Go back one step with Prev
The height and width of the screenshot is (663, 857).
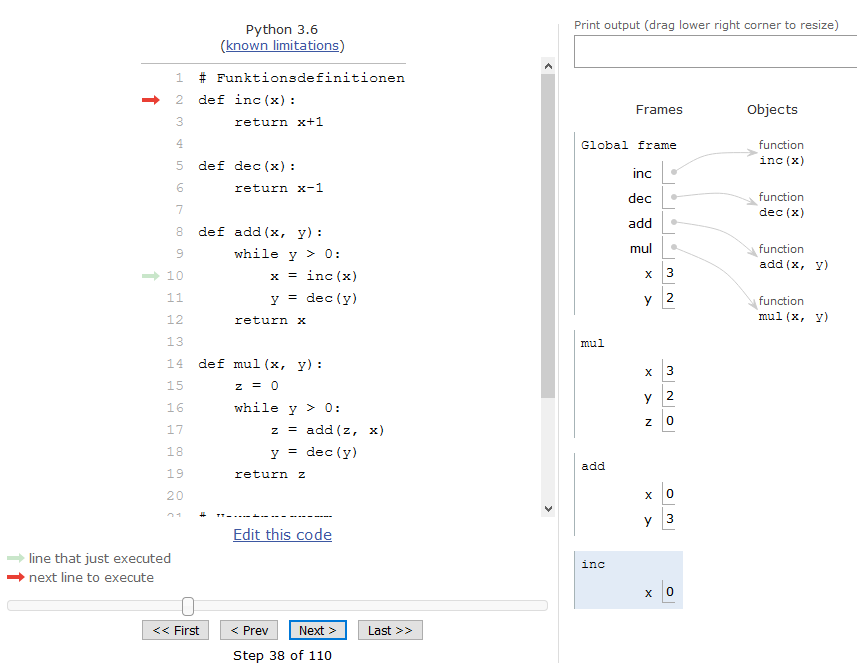click(249, 630)
